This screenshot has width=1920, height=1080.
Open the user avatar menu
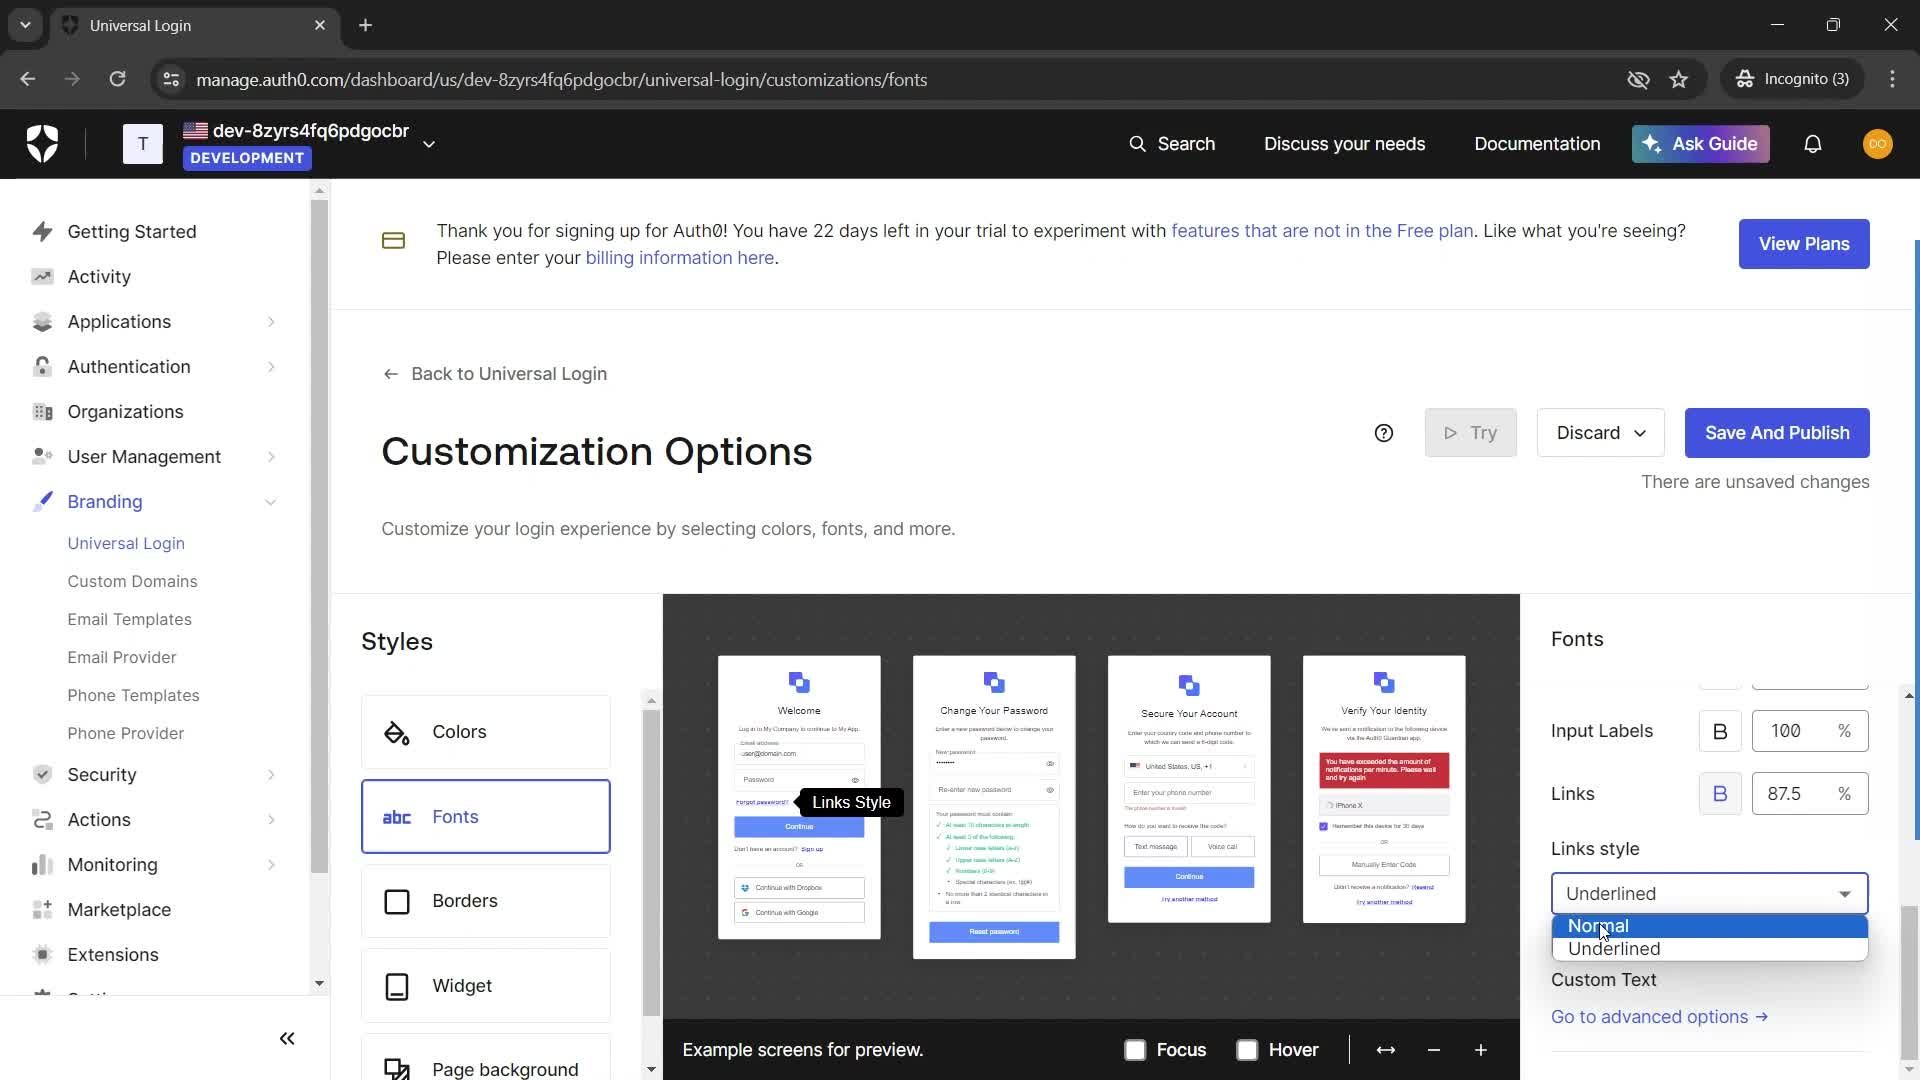pyautogui.click(x=1877, y=144)
